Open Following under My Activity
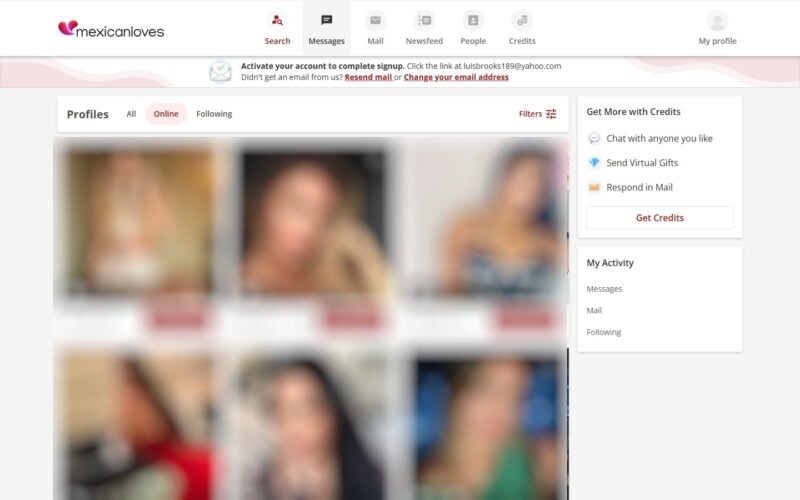The width and height of the screenshot is (800, 500). [604, 332]
